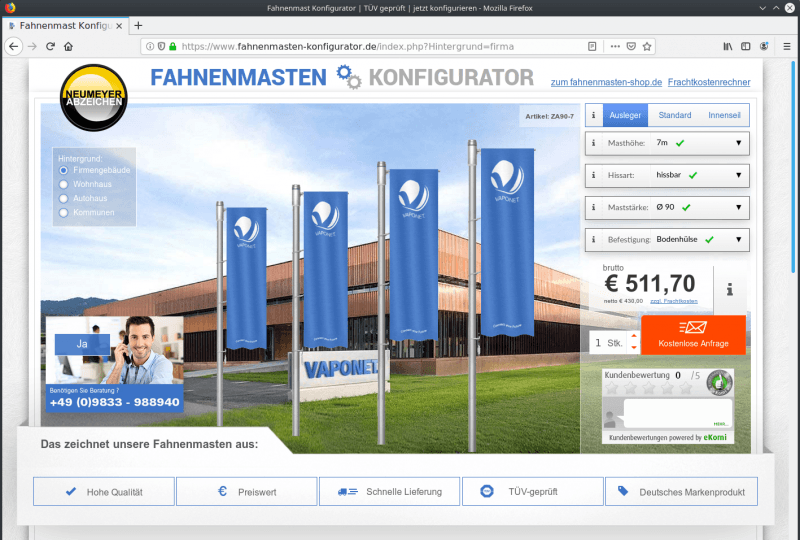800x540 pixels.
Task: Click the zzgl. Frachtkosten link
Action: tap(673, 301)
